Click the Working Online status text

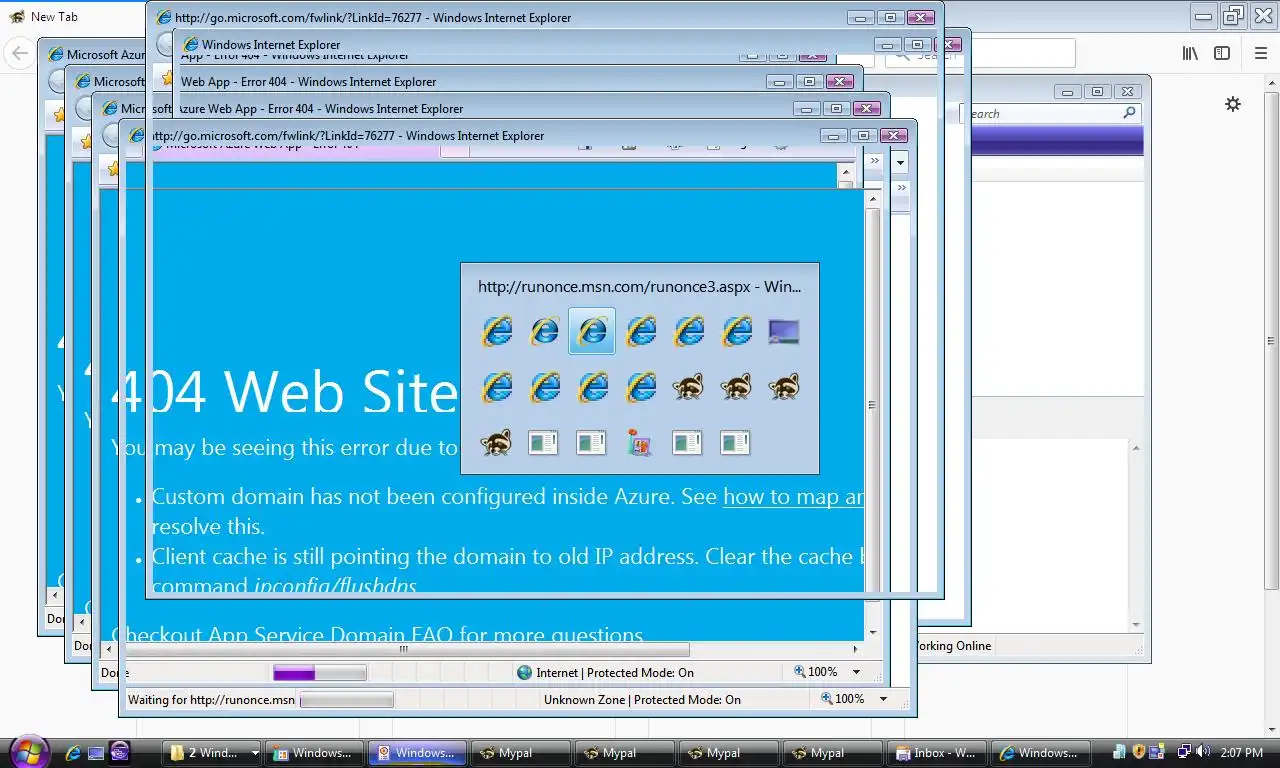click(954, 646)
